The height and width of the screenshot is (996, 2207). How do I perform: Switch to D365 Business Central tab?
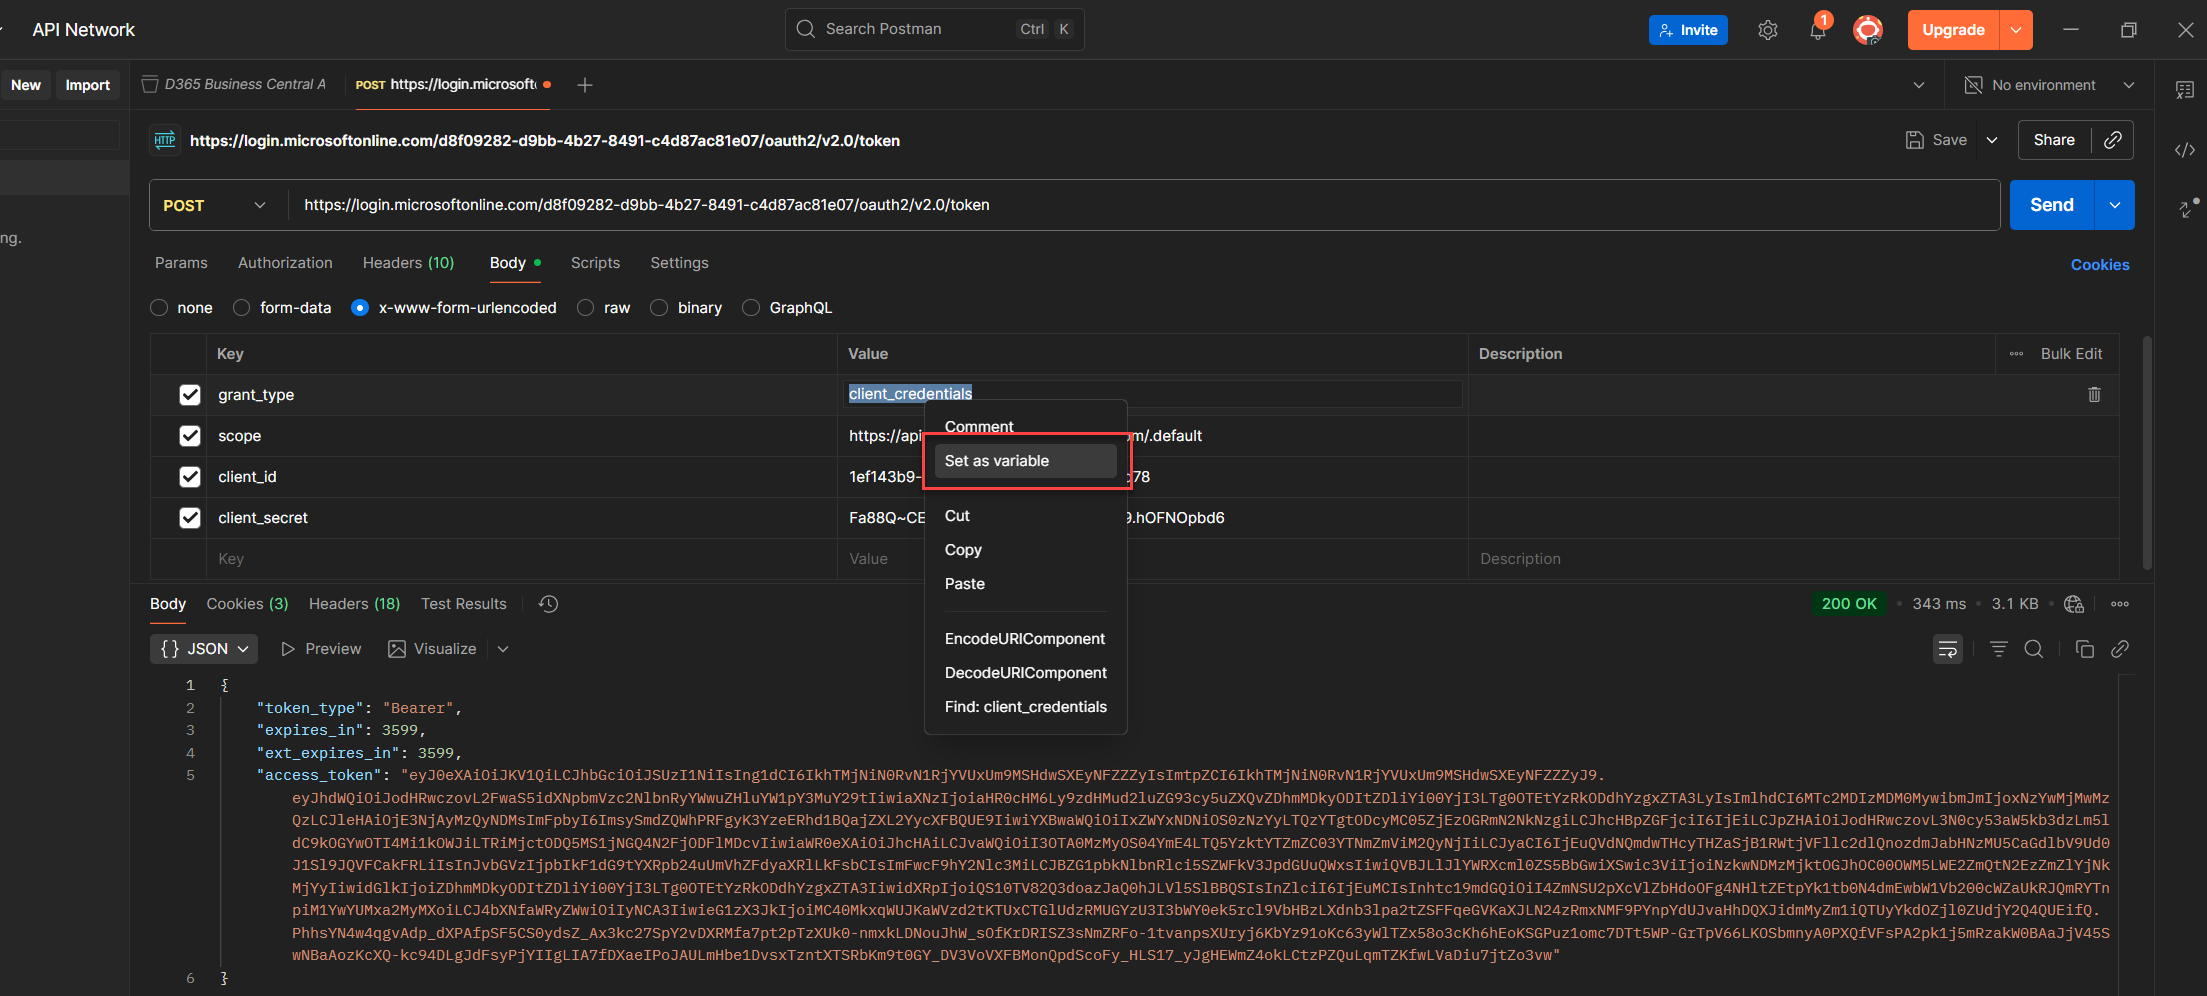235,85
